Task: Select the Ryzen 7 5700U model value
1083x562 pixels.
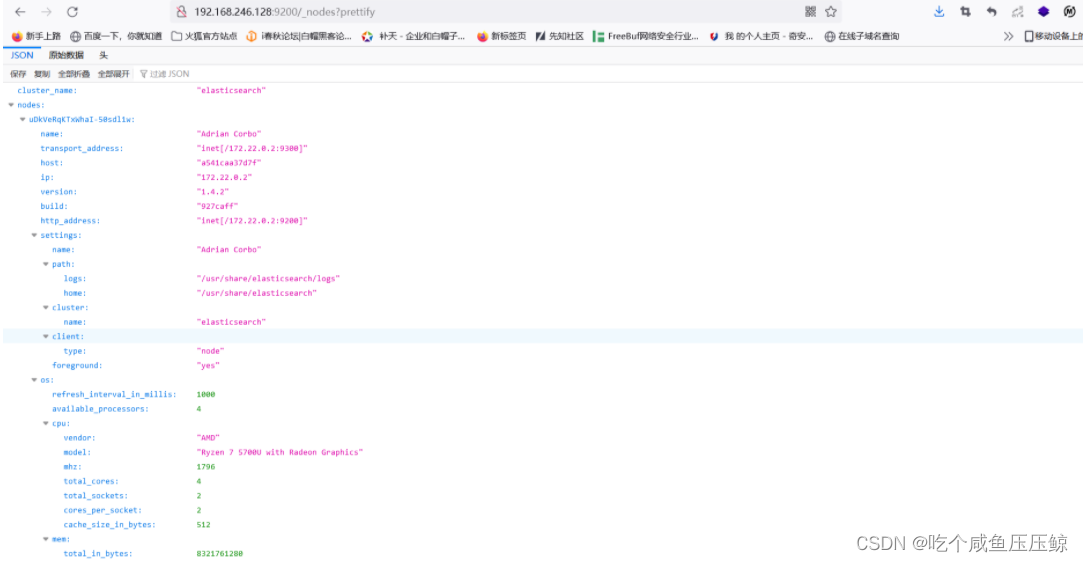Action: 280,453
